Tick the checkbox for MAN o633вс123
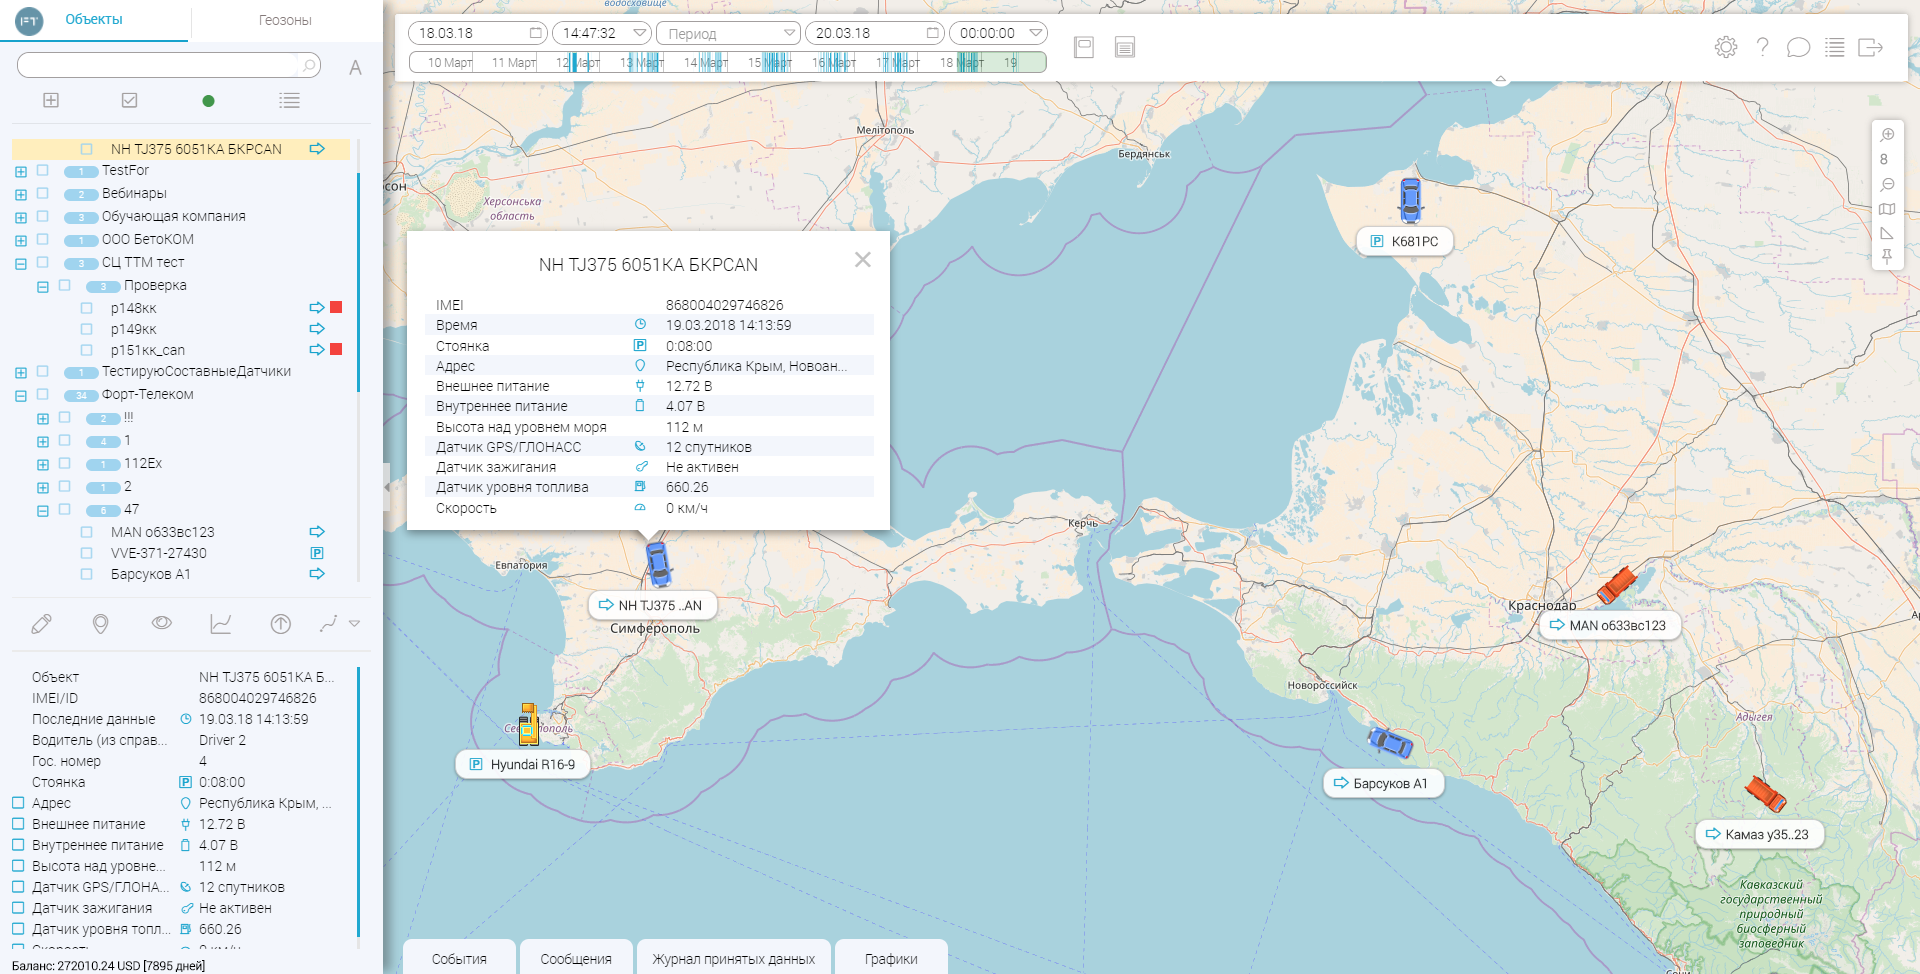The image size is (1920, 974). [x=87, y=532]
